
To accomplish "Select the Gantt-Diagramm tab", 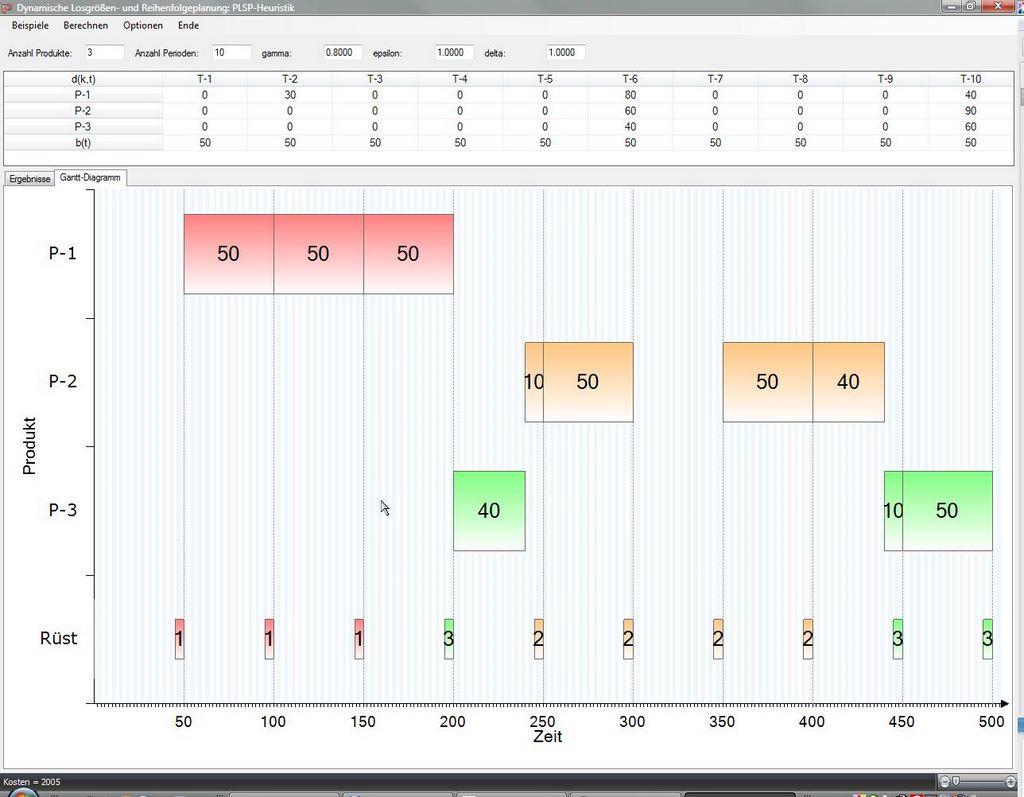I will 90,177.
